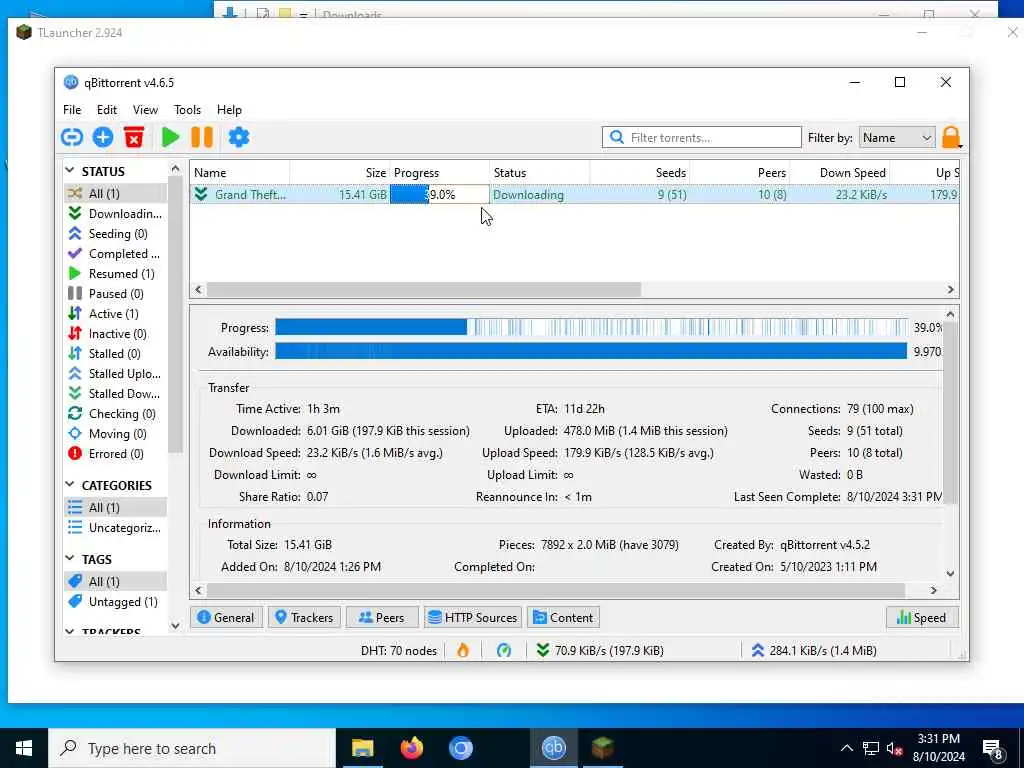Select the Inactive (0) filter
The width and height of the screenshot is (1024, 768).
(116, 334)
